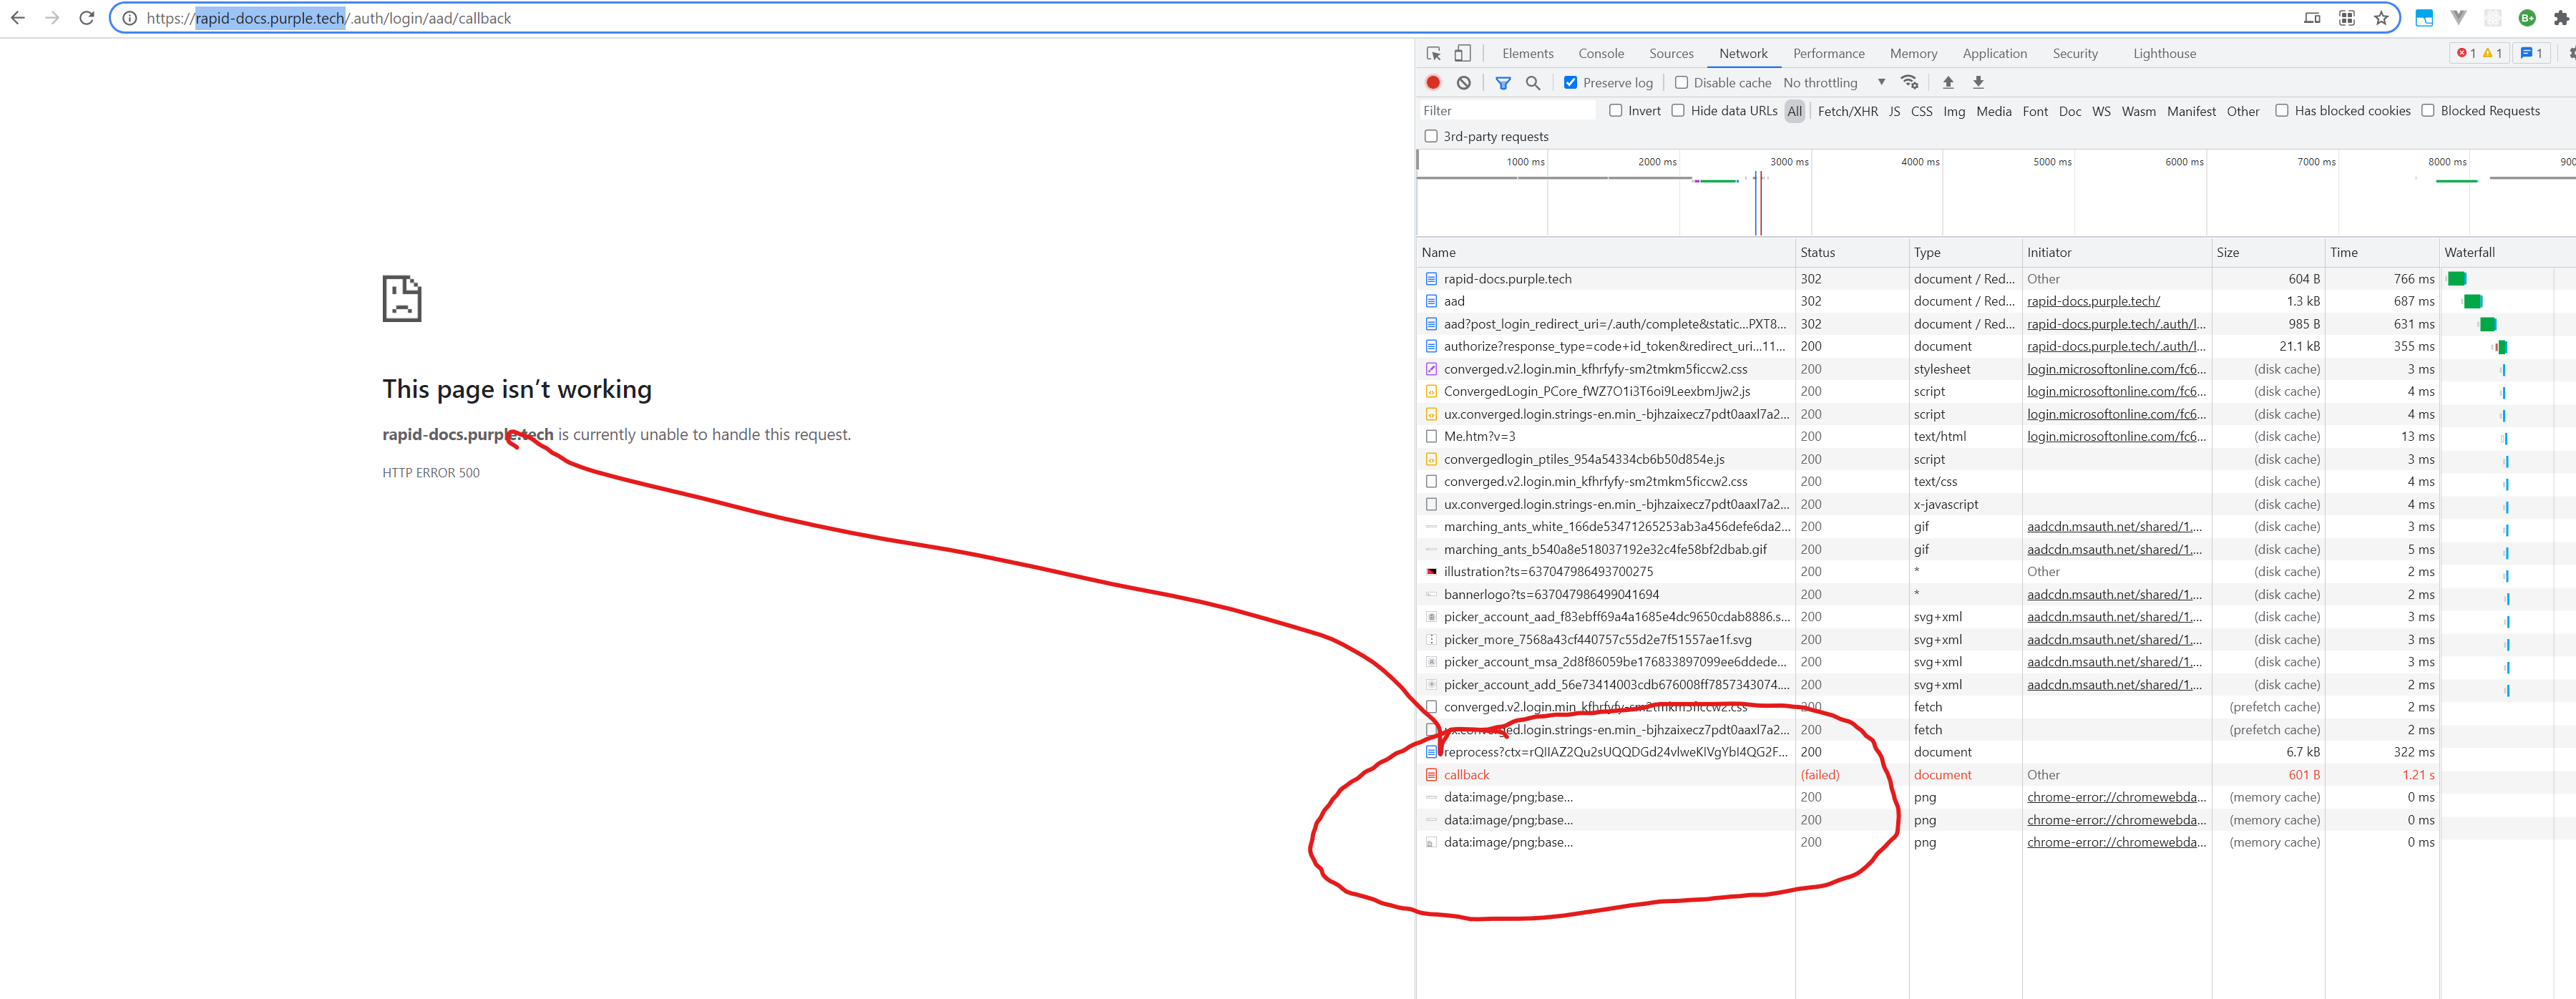2576x999 pixels.
Task: Clear the network log
Action: pos(1463,83)
